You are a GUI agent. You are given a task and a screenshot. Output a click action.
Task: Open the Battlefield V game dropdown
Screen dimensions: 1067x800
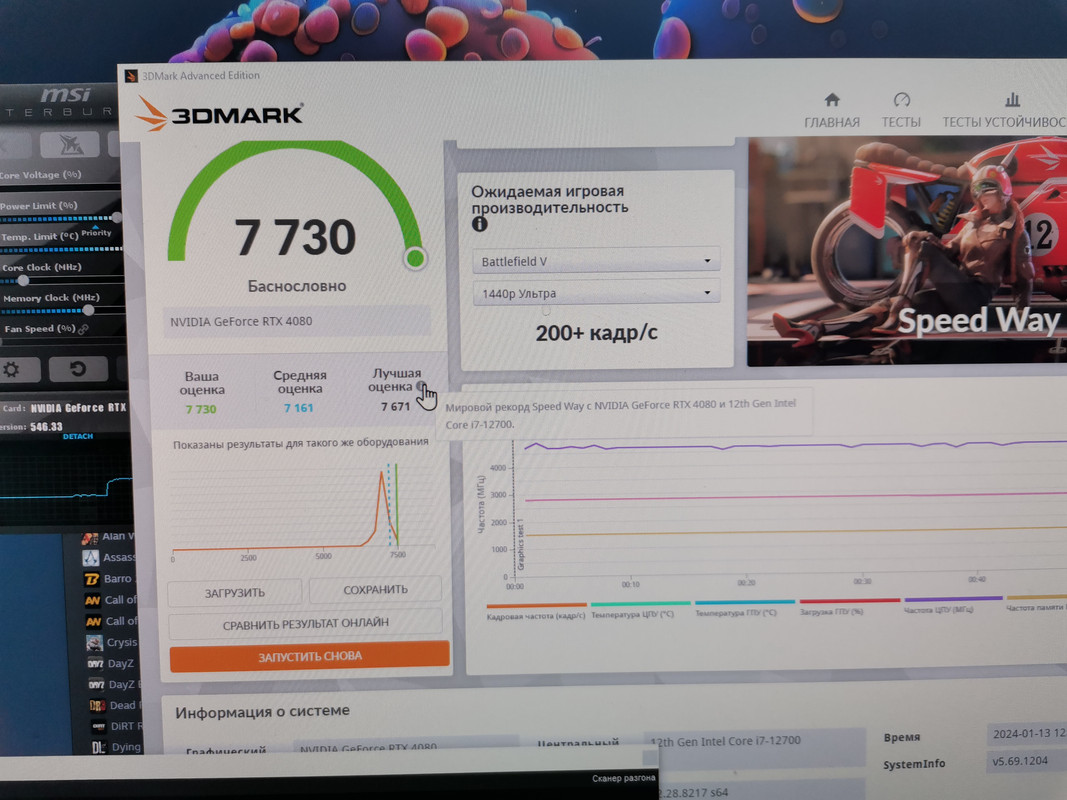596,261
